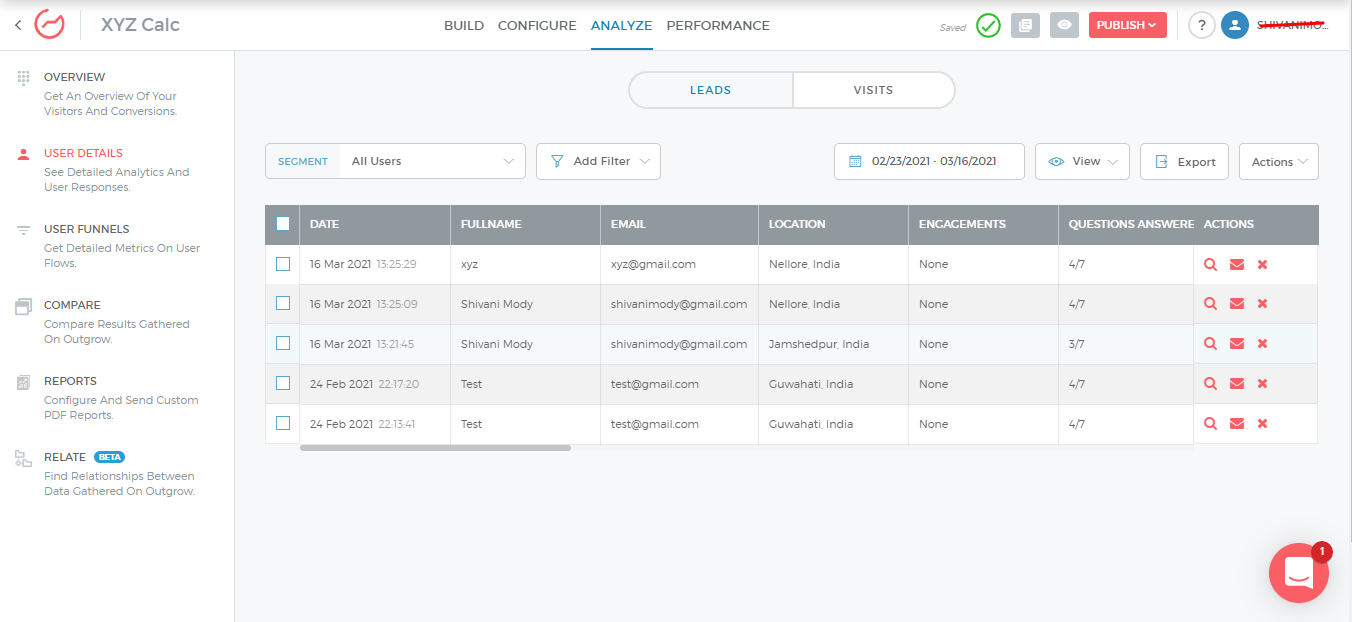
Task: Delete the 13:25:09 Shivani Mody lead
Action: [x=1262, y=304]
